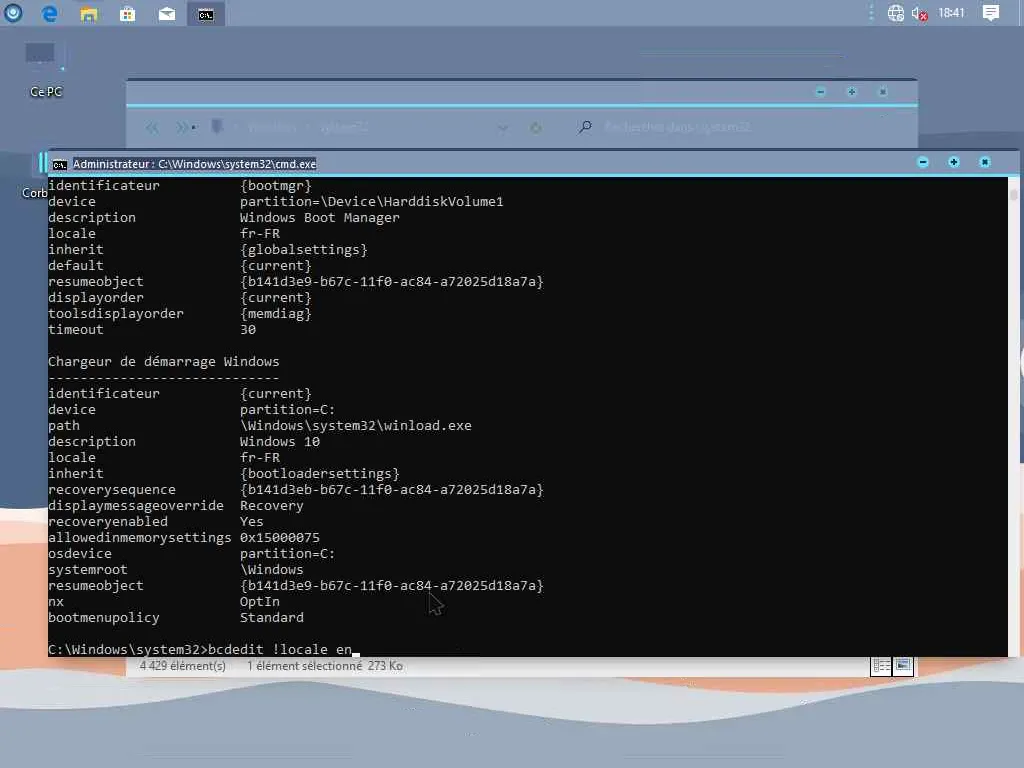This screenshot has width=1024, height=768.
Task: Click the timeout value '30'
Action: (x=248, y=330)
